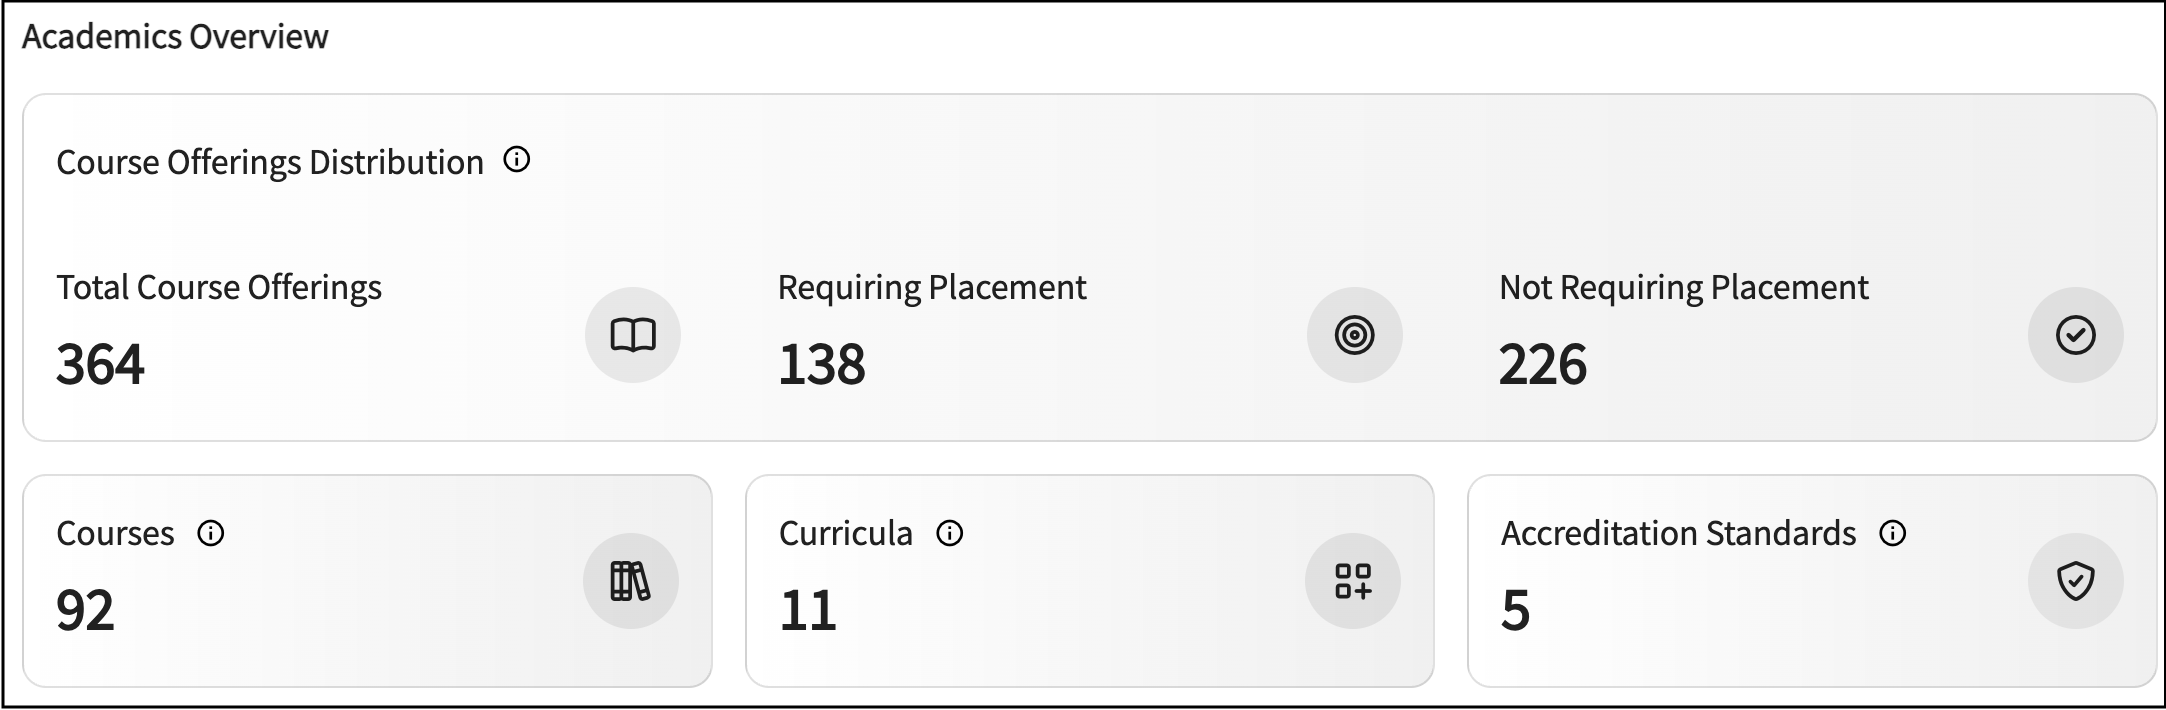Click the shield check icon in Accreditation Standards

tap(2075, 581)
